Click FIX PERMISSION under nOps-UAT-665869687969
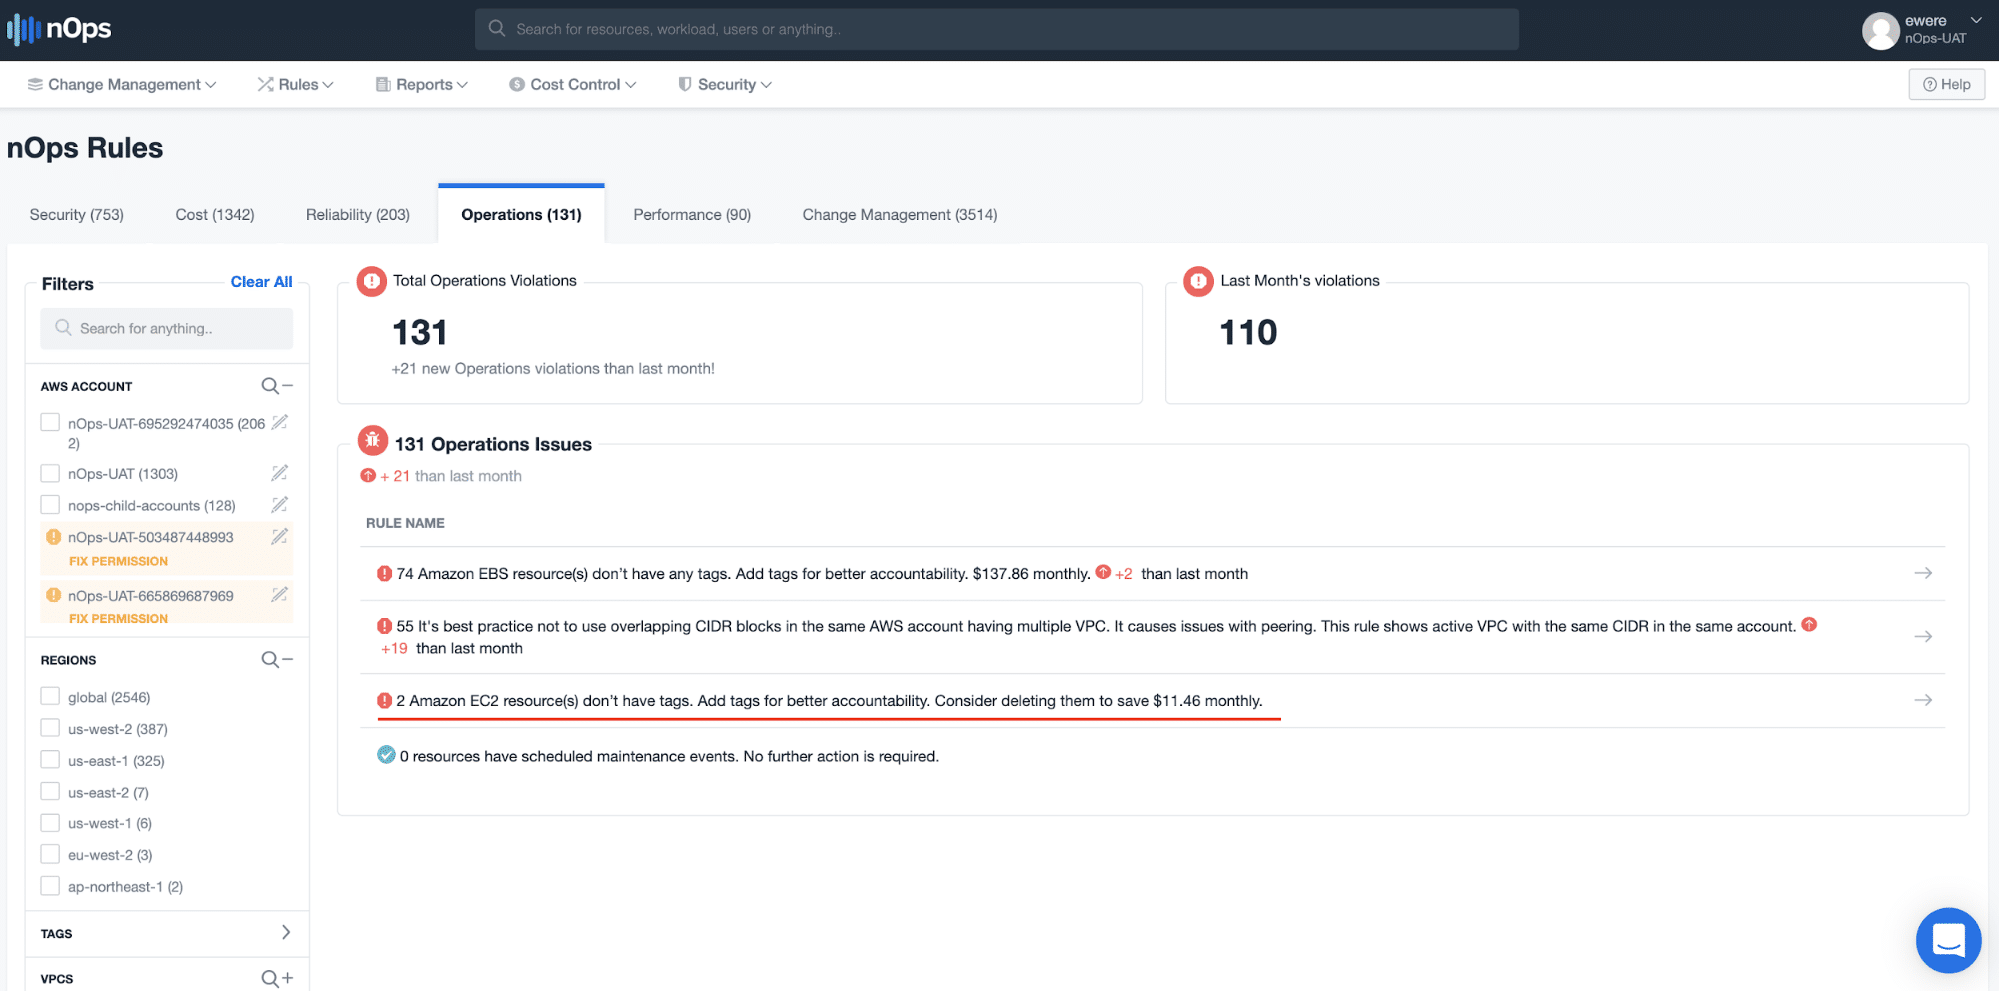1999x991 pixels. 118,619
